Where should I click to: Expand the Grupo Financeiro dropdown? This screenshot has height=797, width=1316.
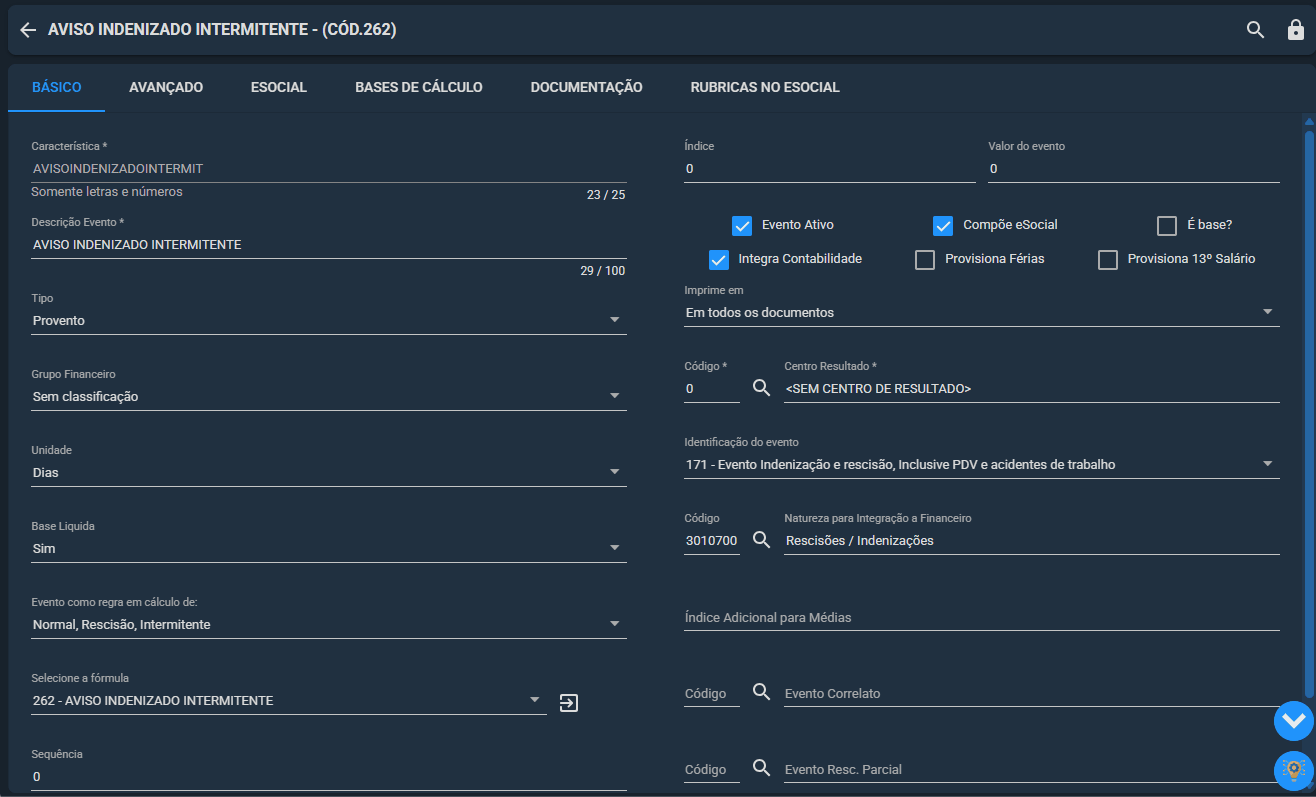click(x=329, y=396)
